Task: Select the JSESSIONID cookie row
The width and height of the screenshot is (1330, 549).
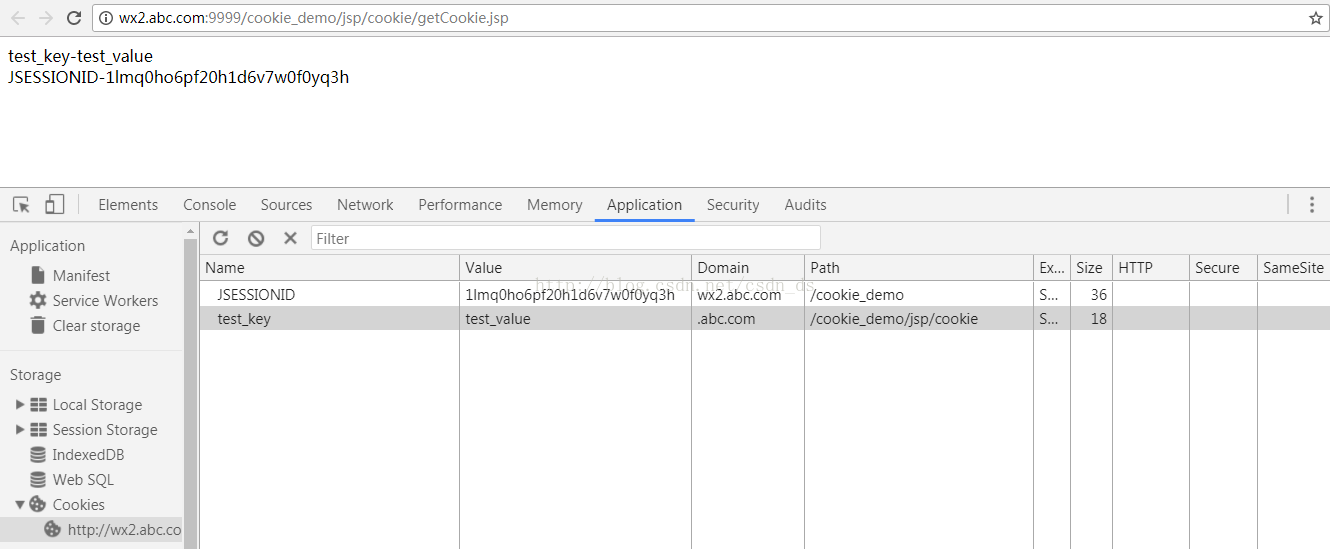Action: coord(765,294)
